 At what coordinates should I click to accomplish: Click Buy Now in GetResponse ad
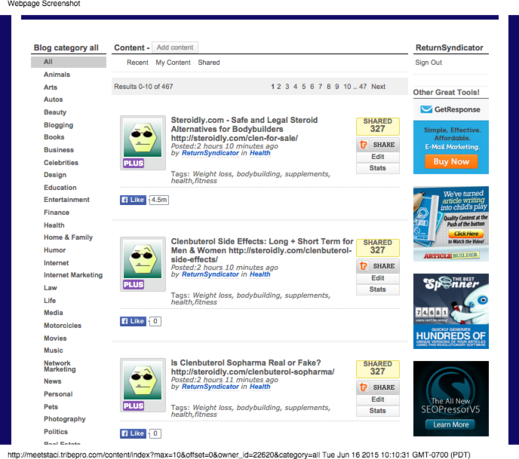pyautogui.click(x=451, y=162)
